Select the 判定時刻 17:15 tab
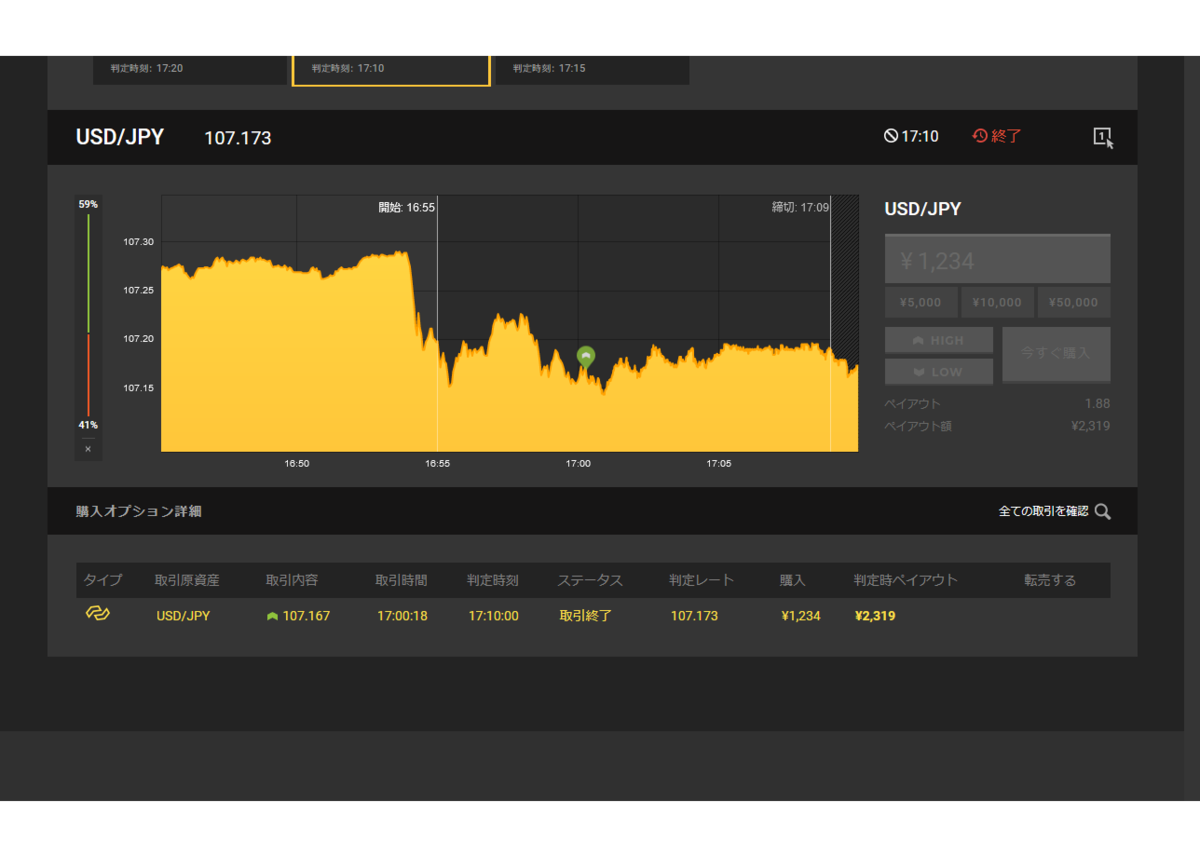 [x=592, y=70]
